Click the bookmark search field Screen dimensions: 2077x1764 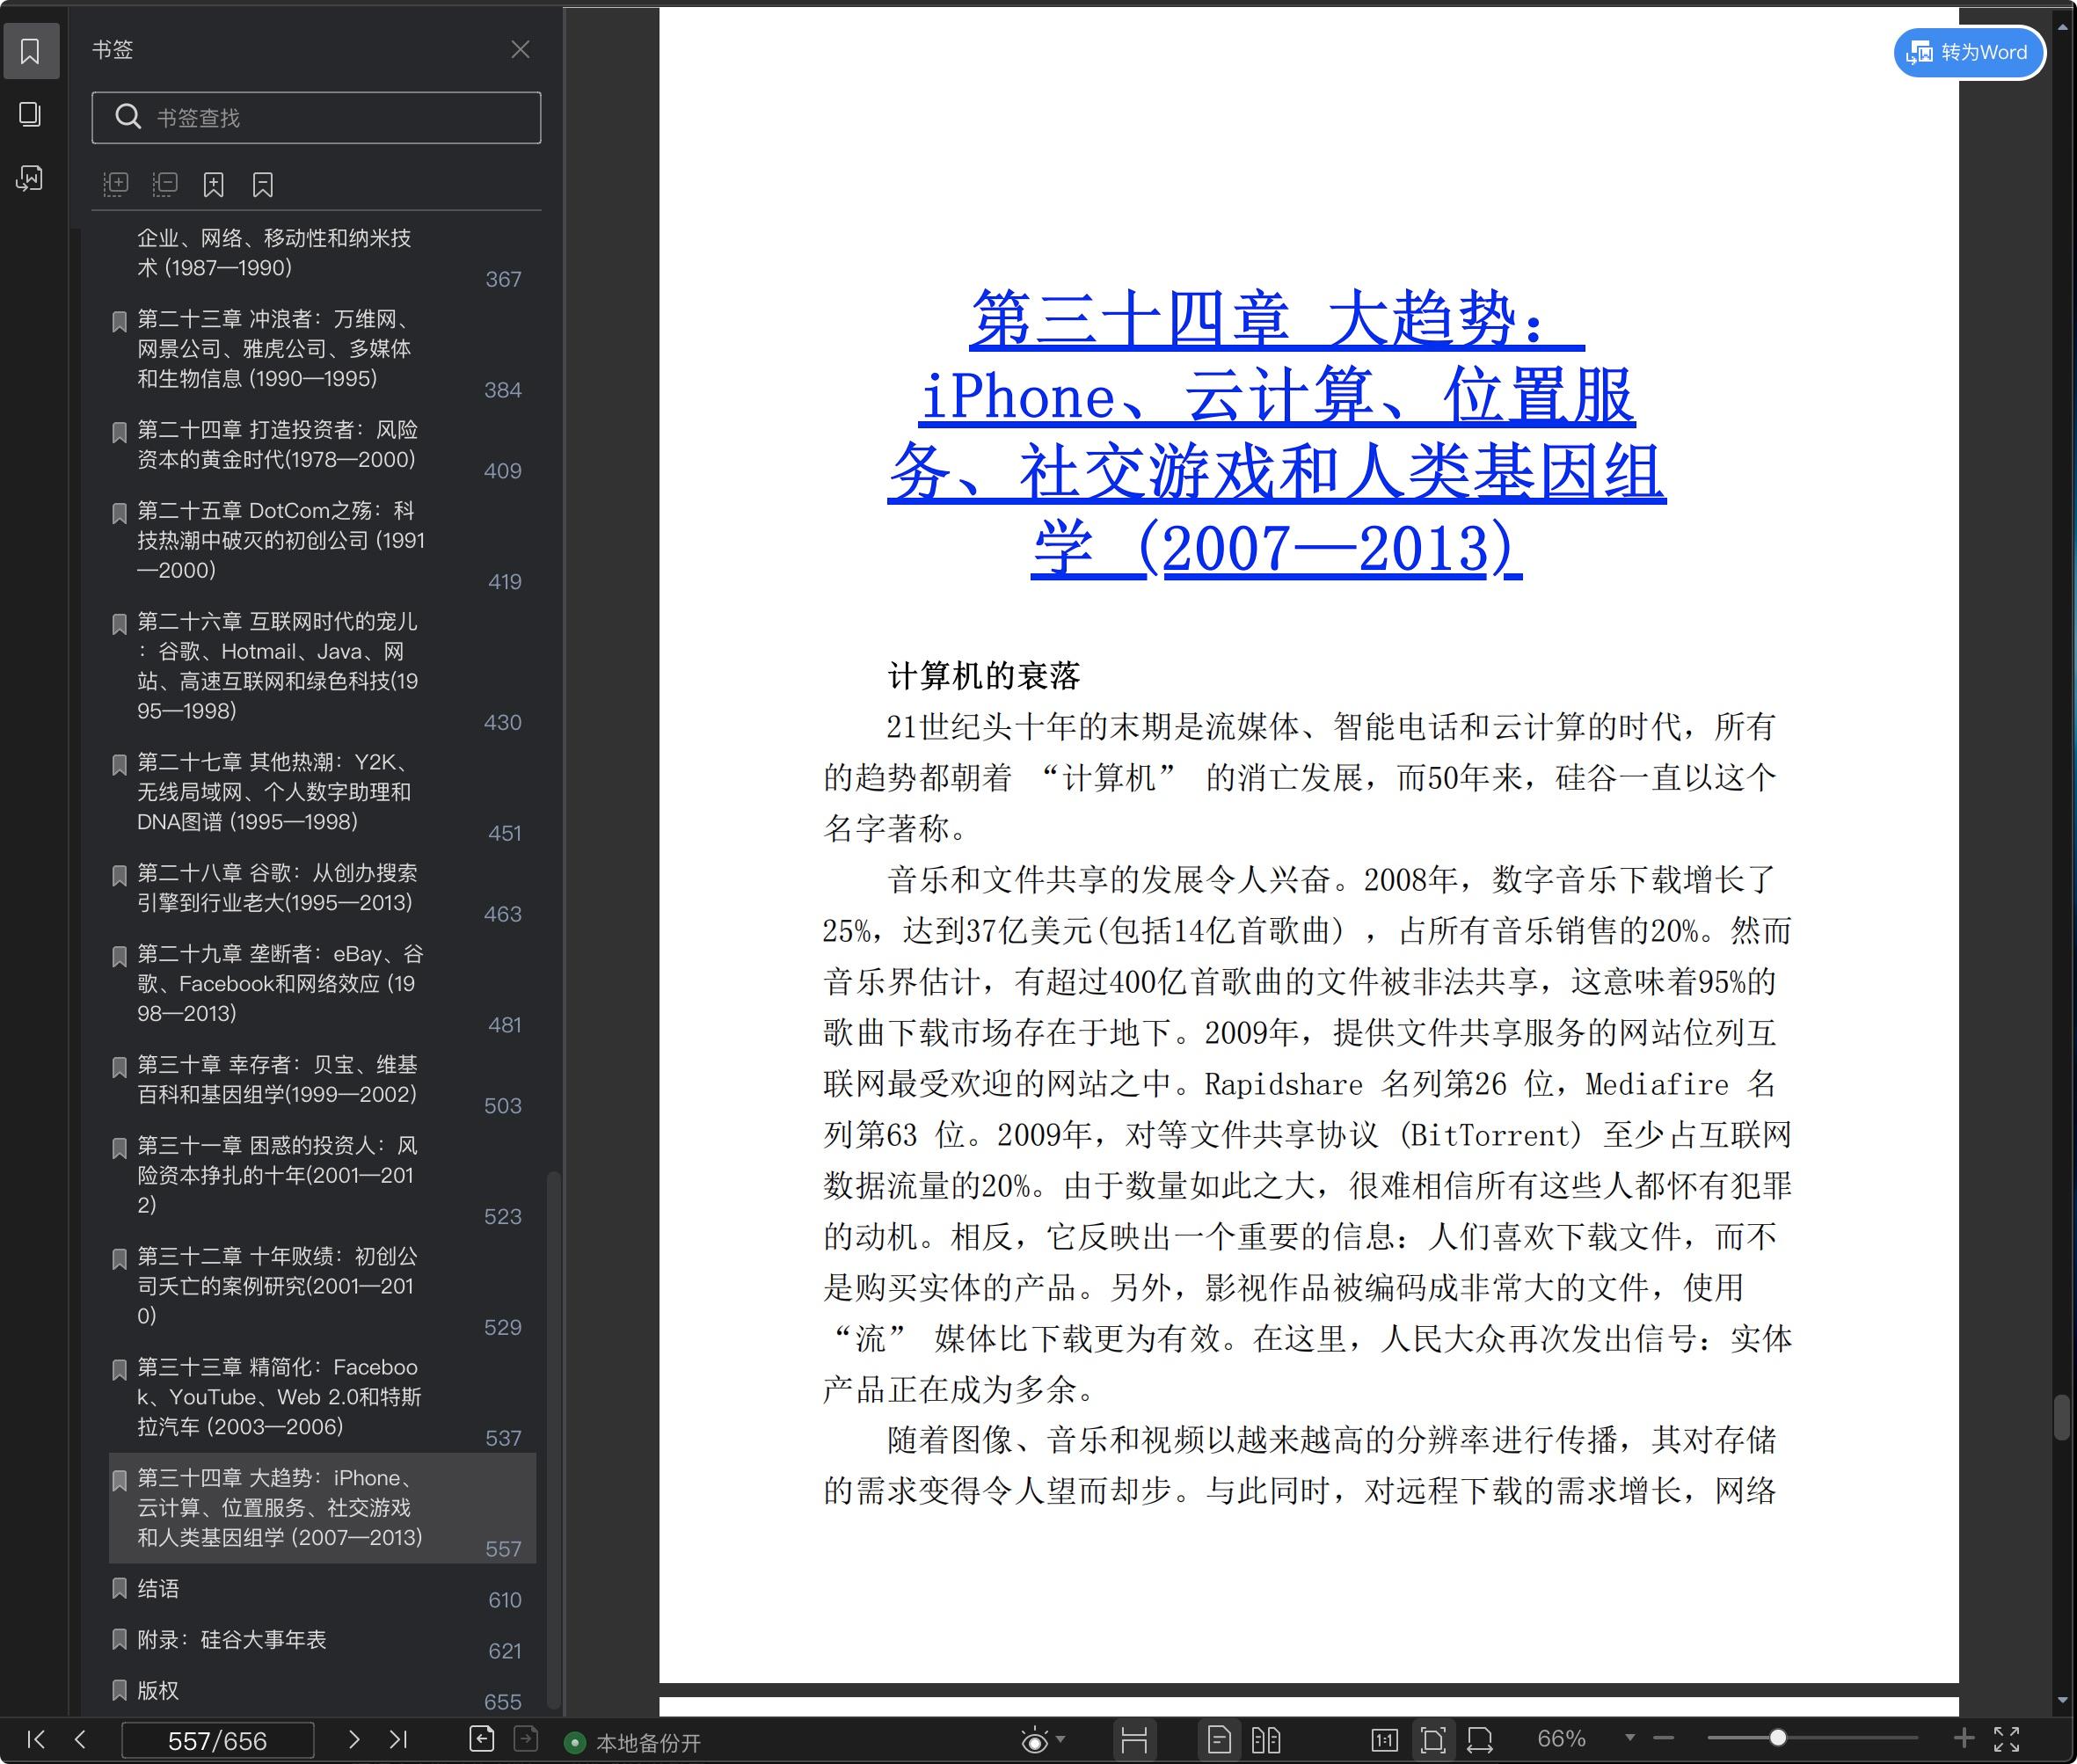point(316,118)
